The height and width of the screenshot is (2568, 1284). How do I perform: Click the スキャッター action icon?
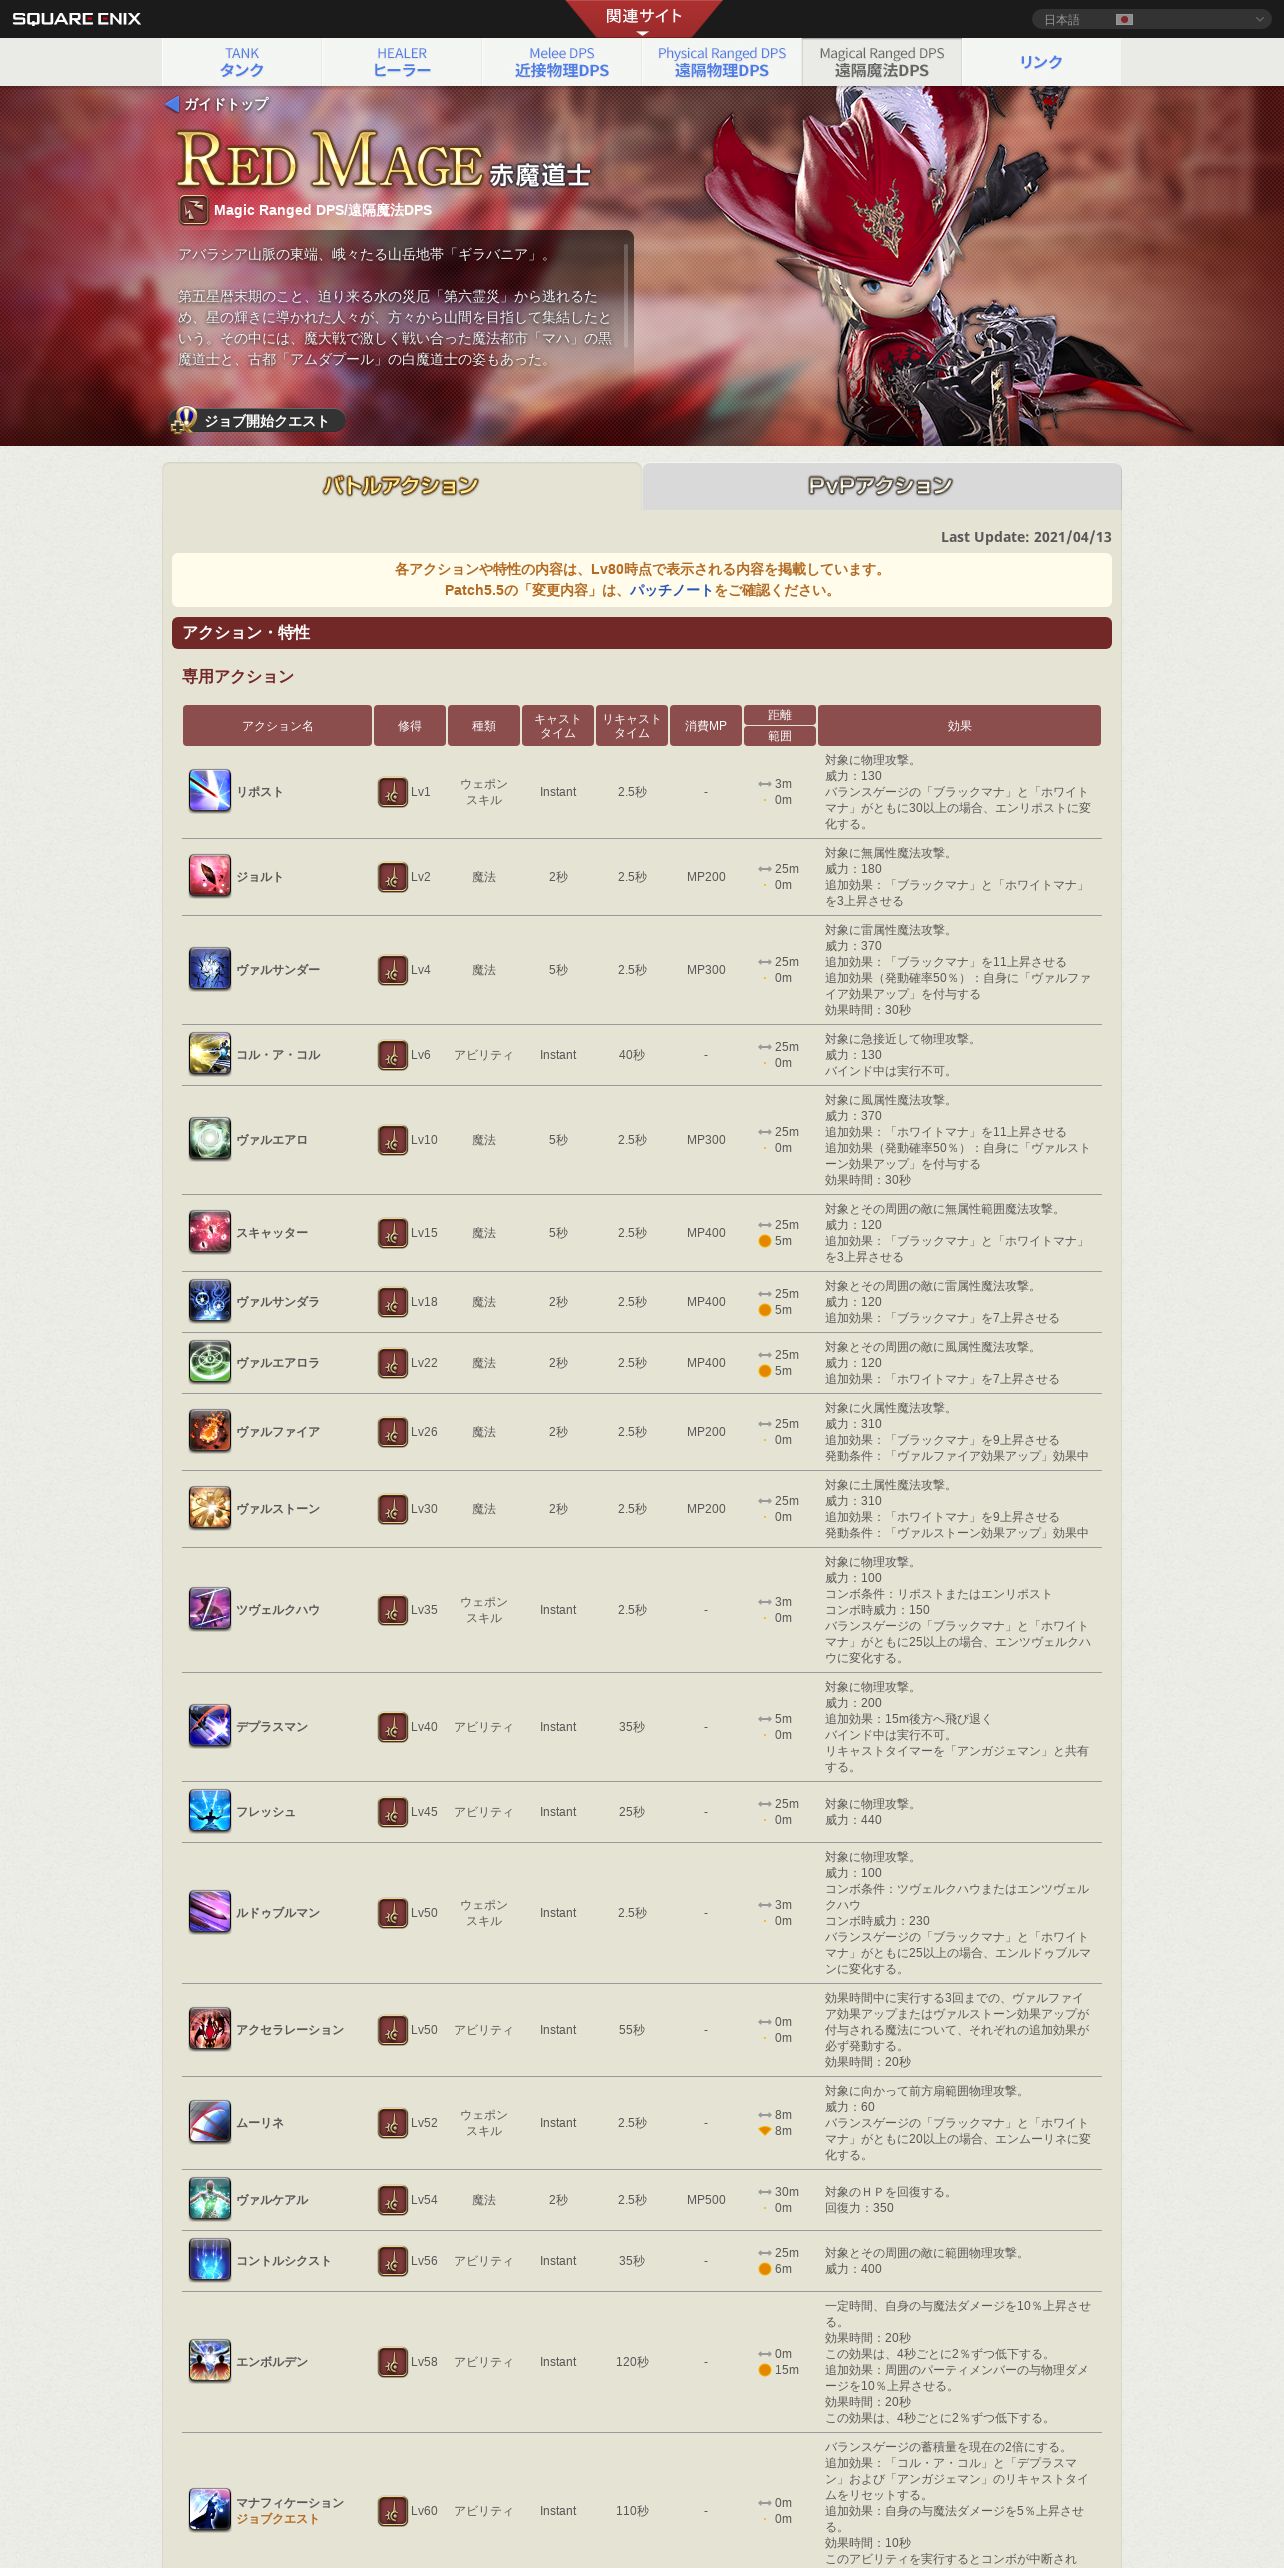(x=210, y=1232)
